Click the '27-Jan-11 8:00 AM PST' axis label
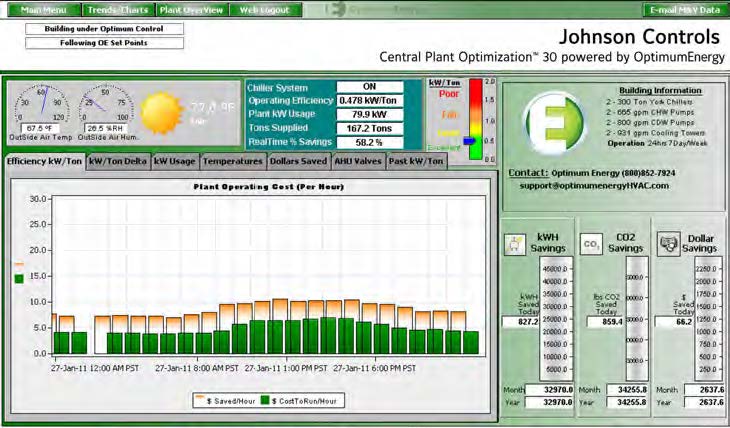This screenshot has height=428, width=730. pyautogui.click(x=197, y=368)
